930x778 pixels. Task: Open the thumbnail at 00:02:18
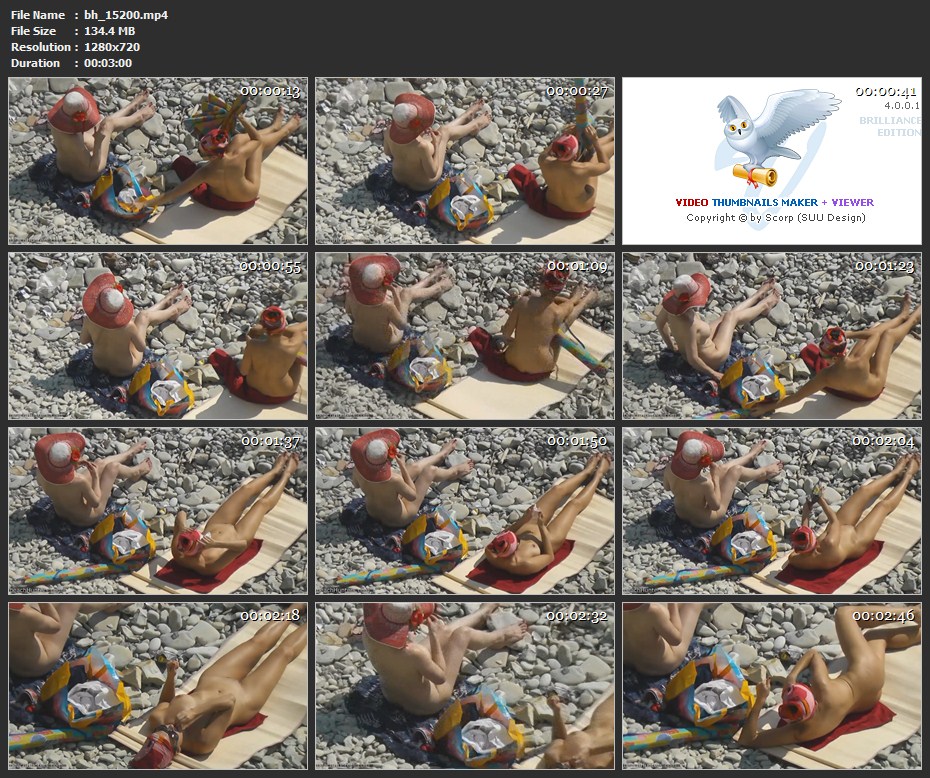tap(158, 686)
